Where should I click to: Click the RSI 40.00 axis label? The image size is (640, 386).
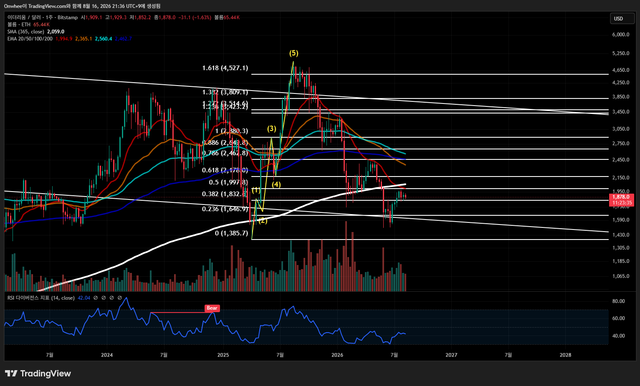[x=619, y=336]
